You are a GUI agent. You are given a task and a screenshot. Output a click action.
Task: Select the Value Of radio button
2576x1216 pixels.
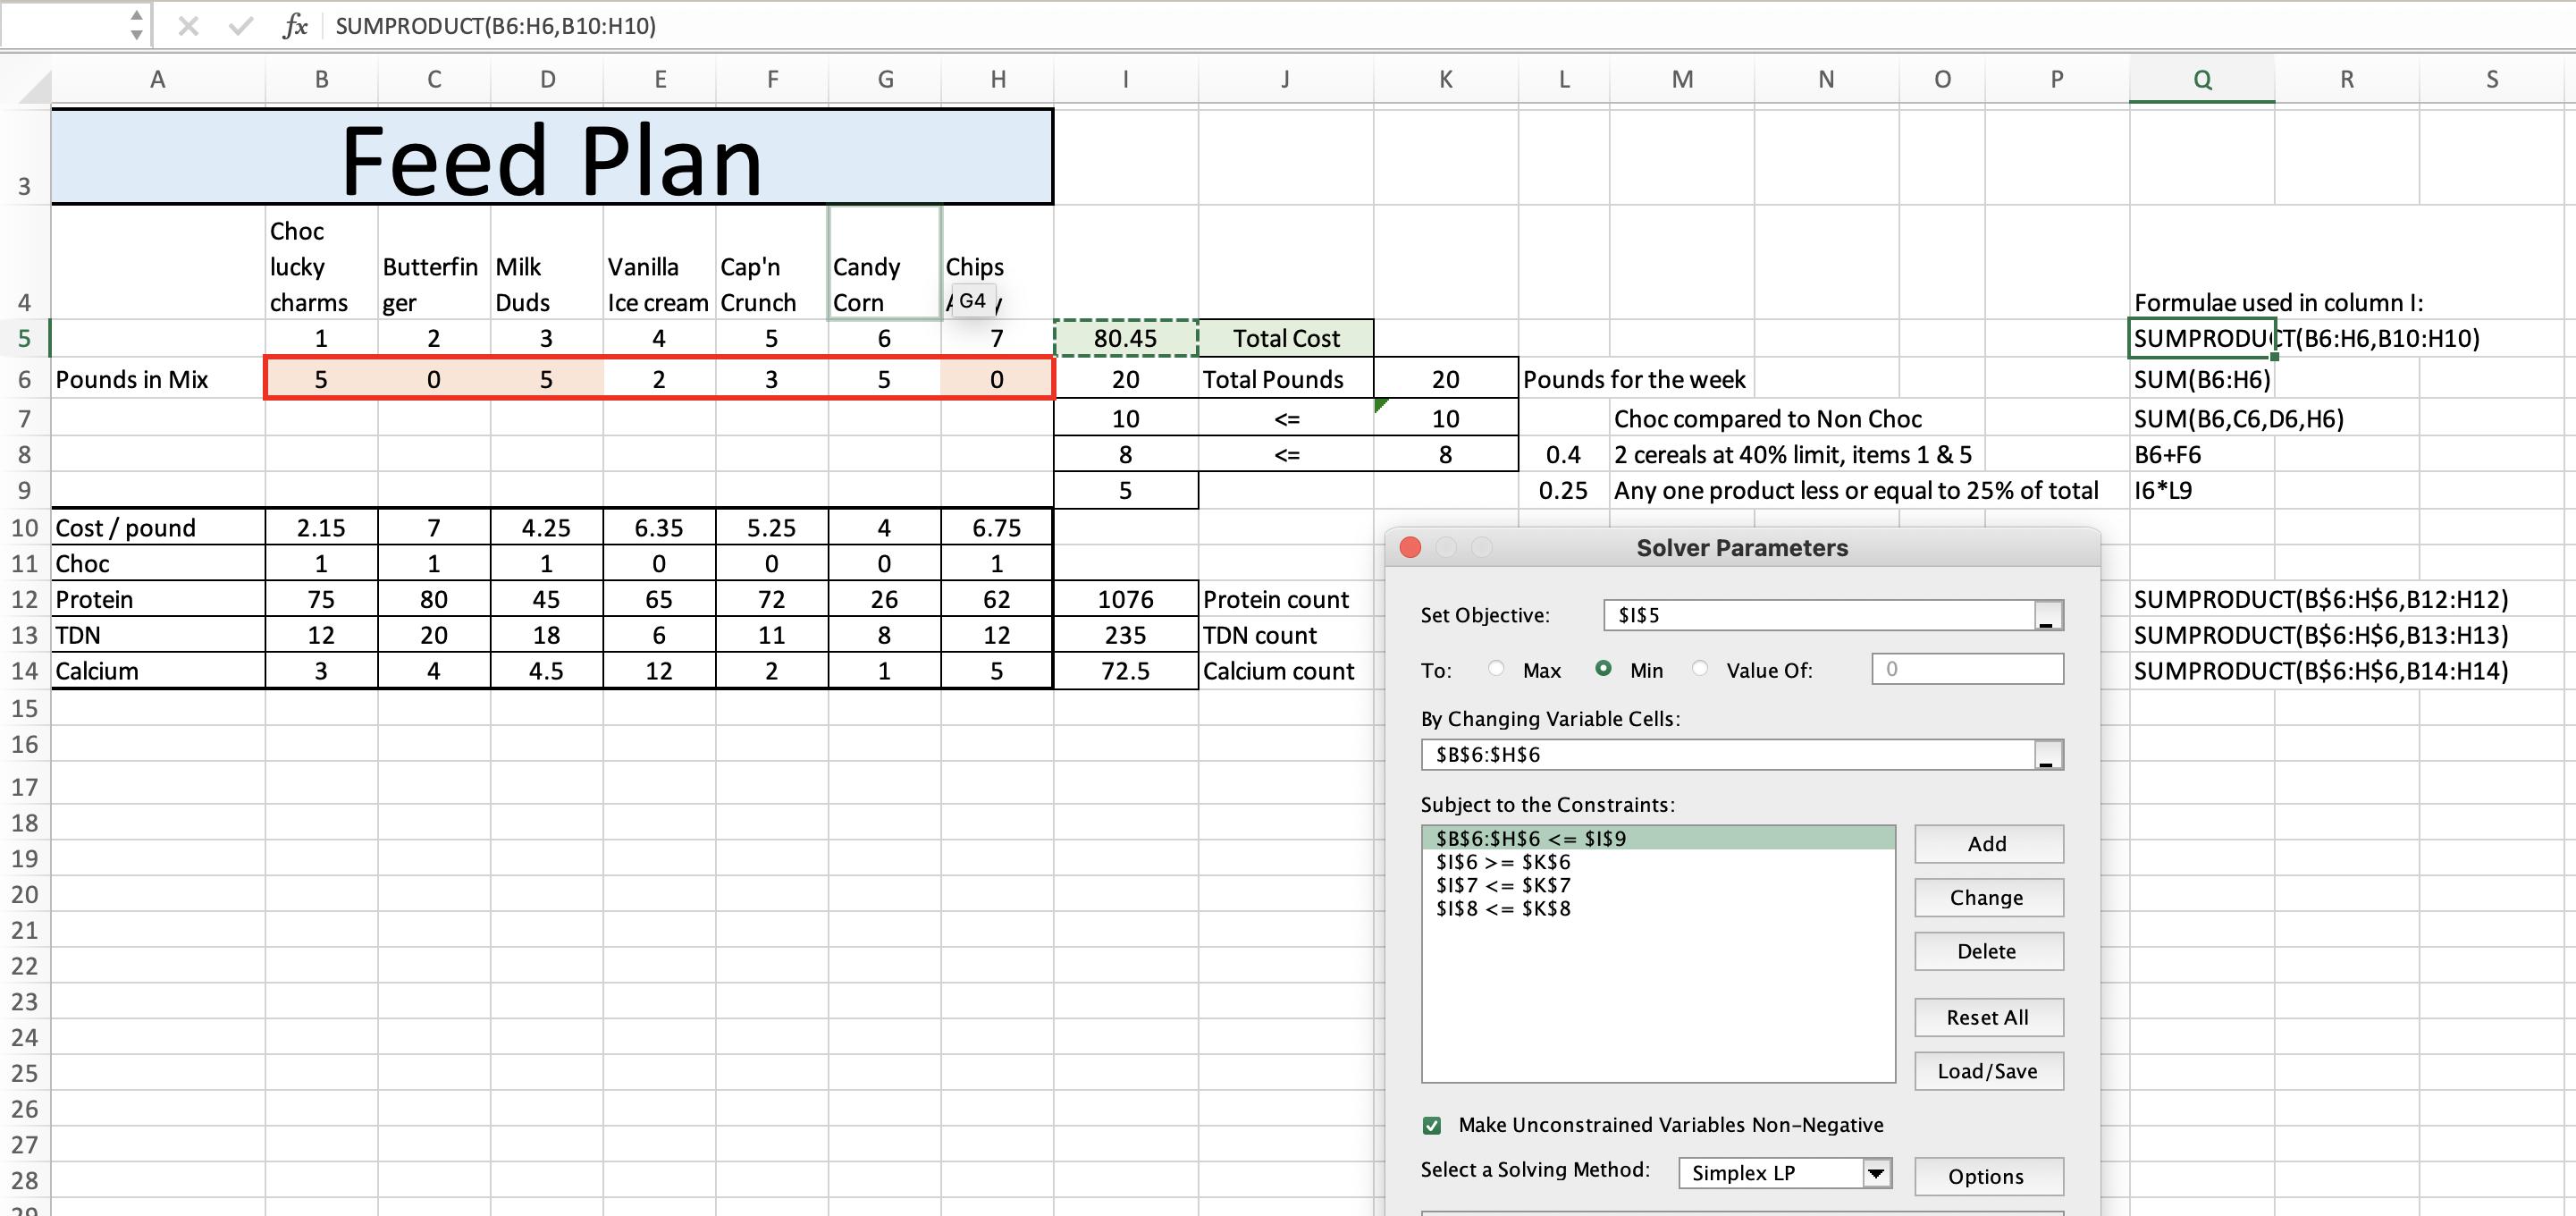tap(1700, 669)
